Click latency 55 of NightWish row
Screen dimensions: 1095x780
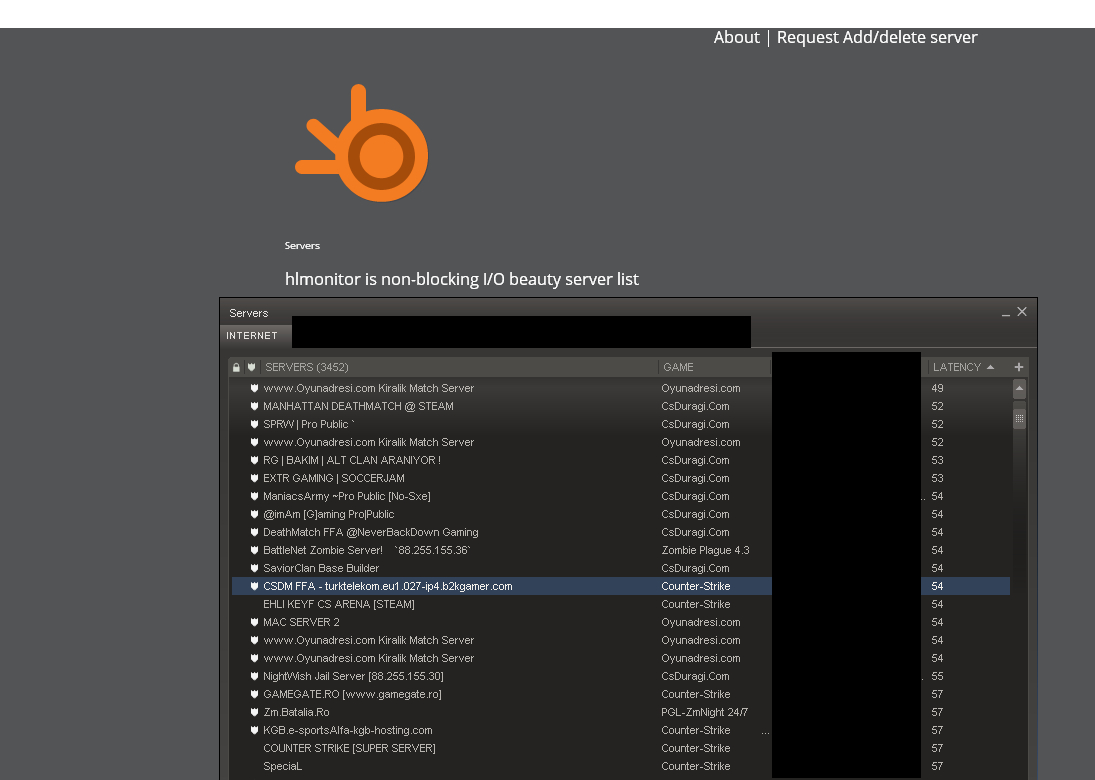click(x=937, y=676)
